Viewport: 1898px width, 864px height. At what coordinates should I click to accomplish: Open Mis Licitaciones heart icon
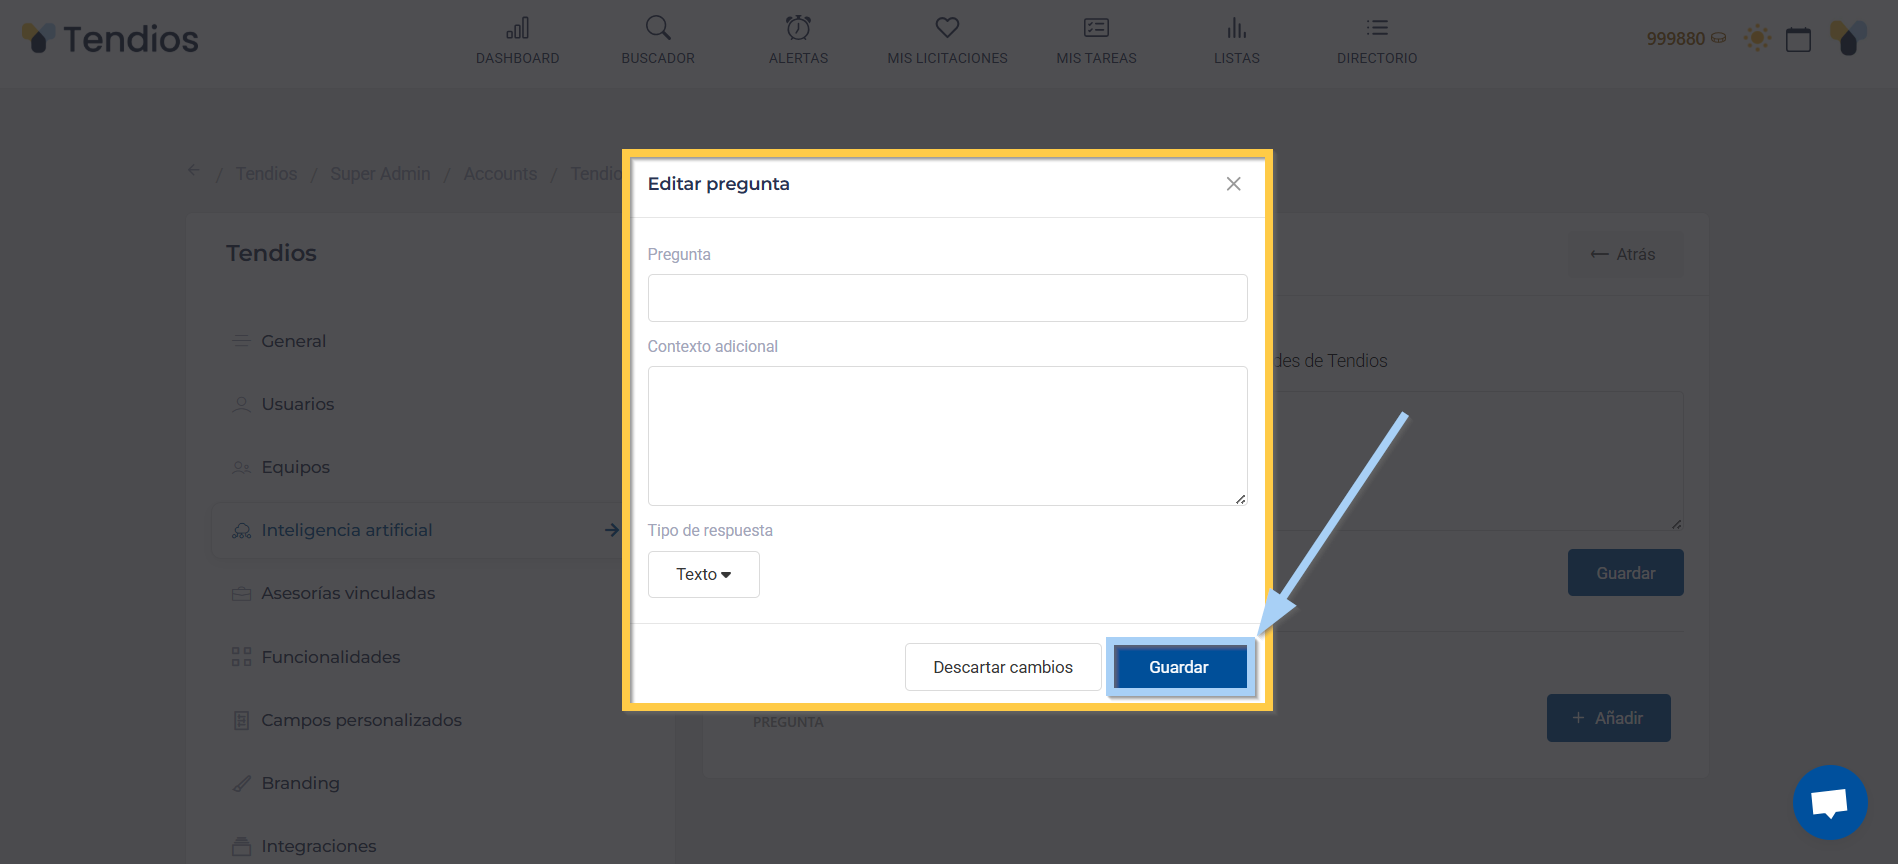point(947,28)
